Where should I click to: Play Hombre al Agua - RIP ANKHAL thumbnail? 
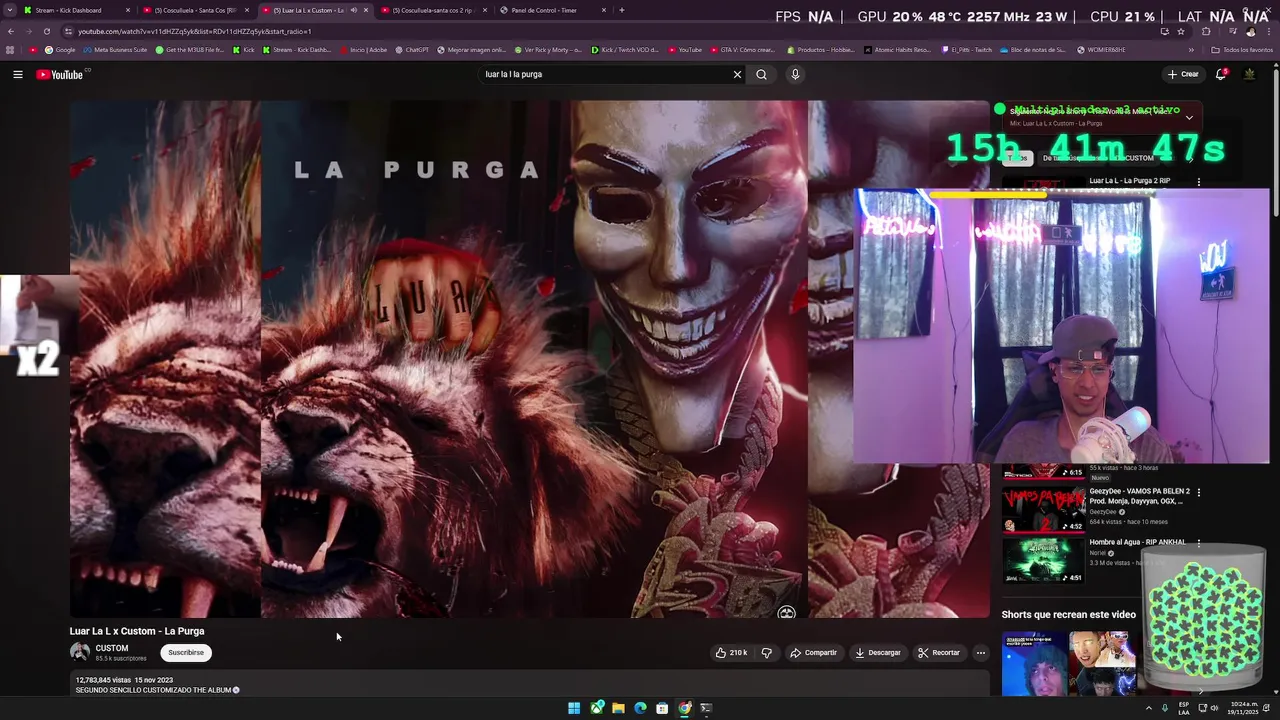(1043, 560)
